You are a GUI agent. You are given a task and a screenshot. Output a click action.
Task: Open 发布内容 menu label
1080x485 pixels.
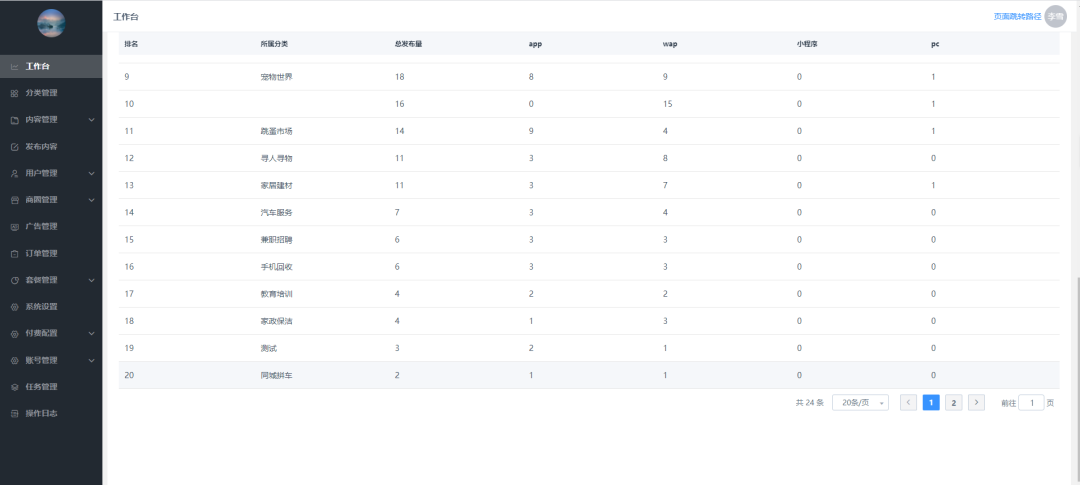(x=41, y=147)
